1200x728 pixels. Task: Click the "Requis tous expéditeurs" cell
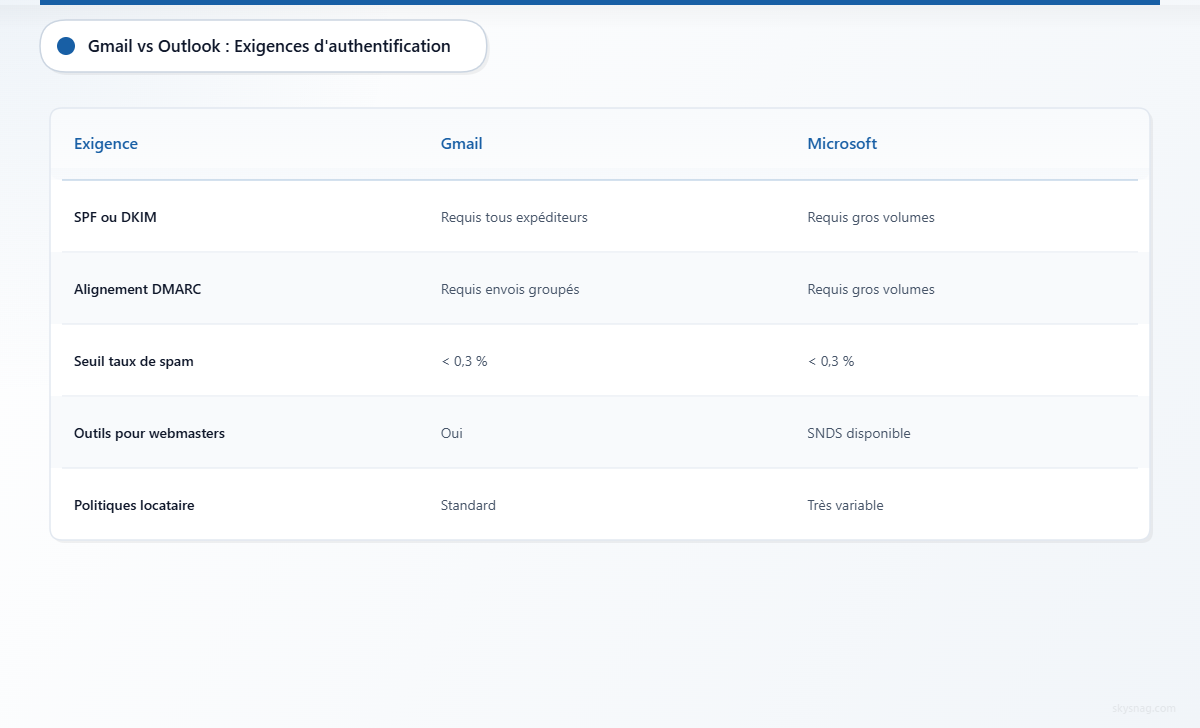tap(514, 217)
